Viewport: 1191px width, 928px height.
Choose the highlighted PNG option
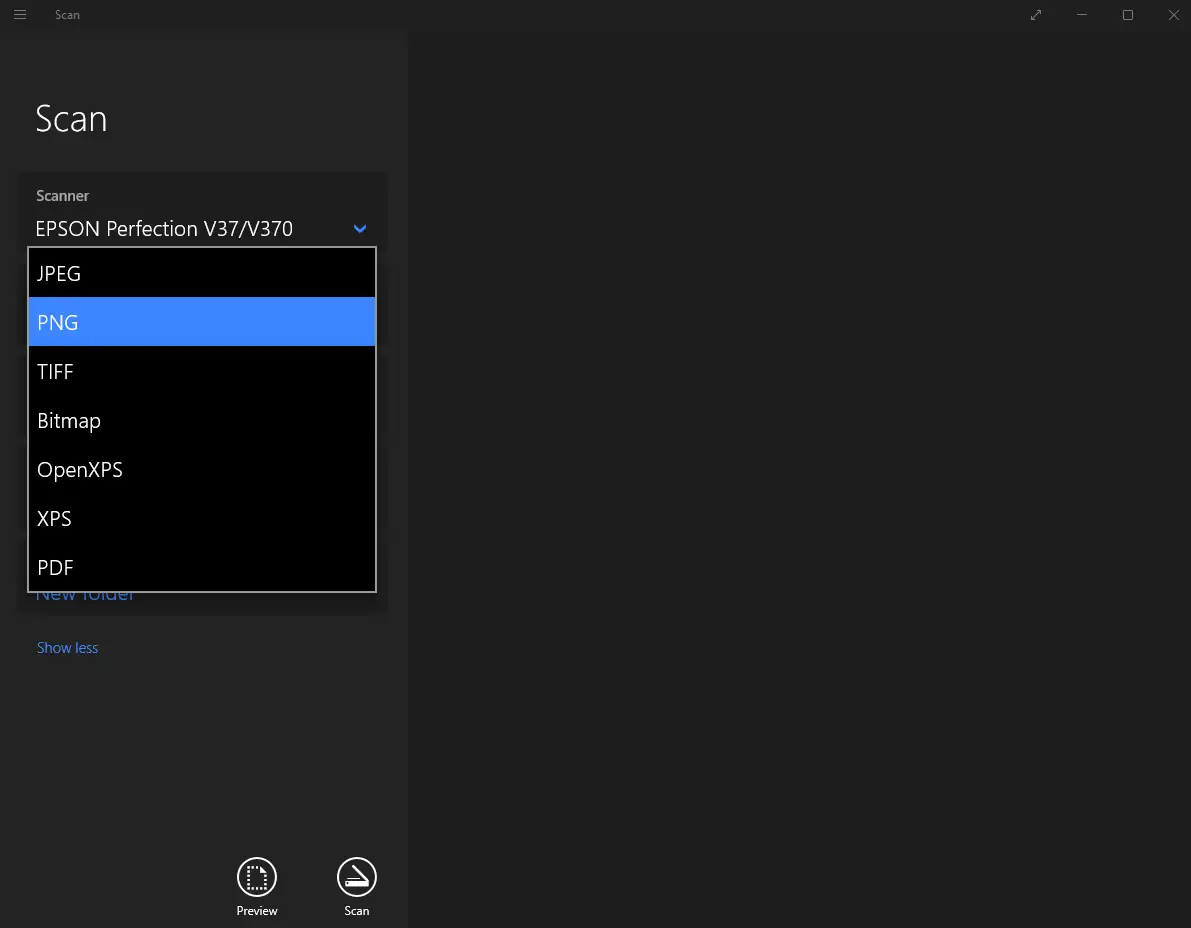click(201, 322)
